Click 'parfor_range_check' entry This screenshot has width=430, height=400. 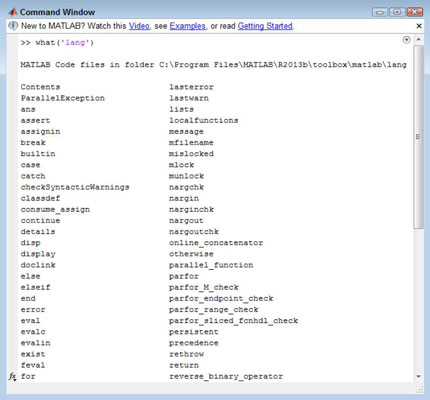pos(214,309)
